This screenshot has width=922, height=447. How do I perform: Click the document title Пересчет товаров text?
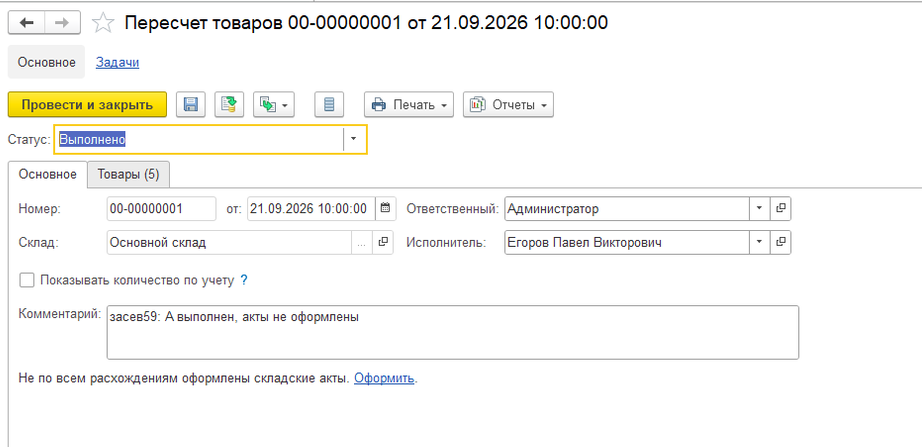point(366,23)
